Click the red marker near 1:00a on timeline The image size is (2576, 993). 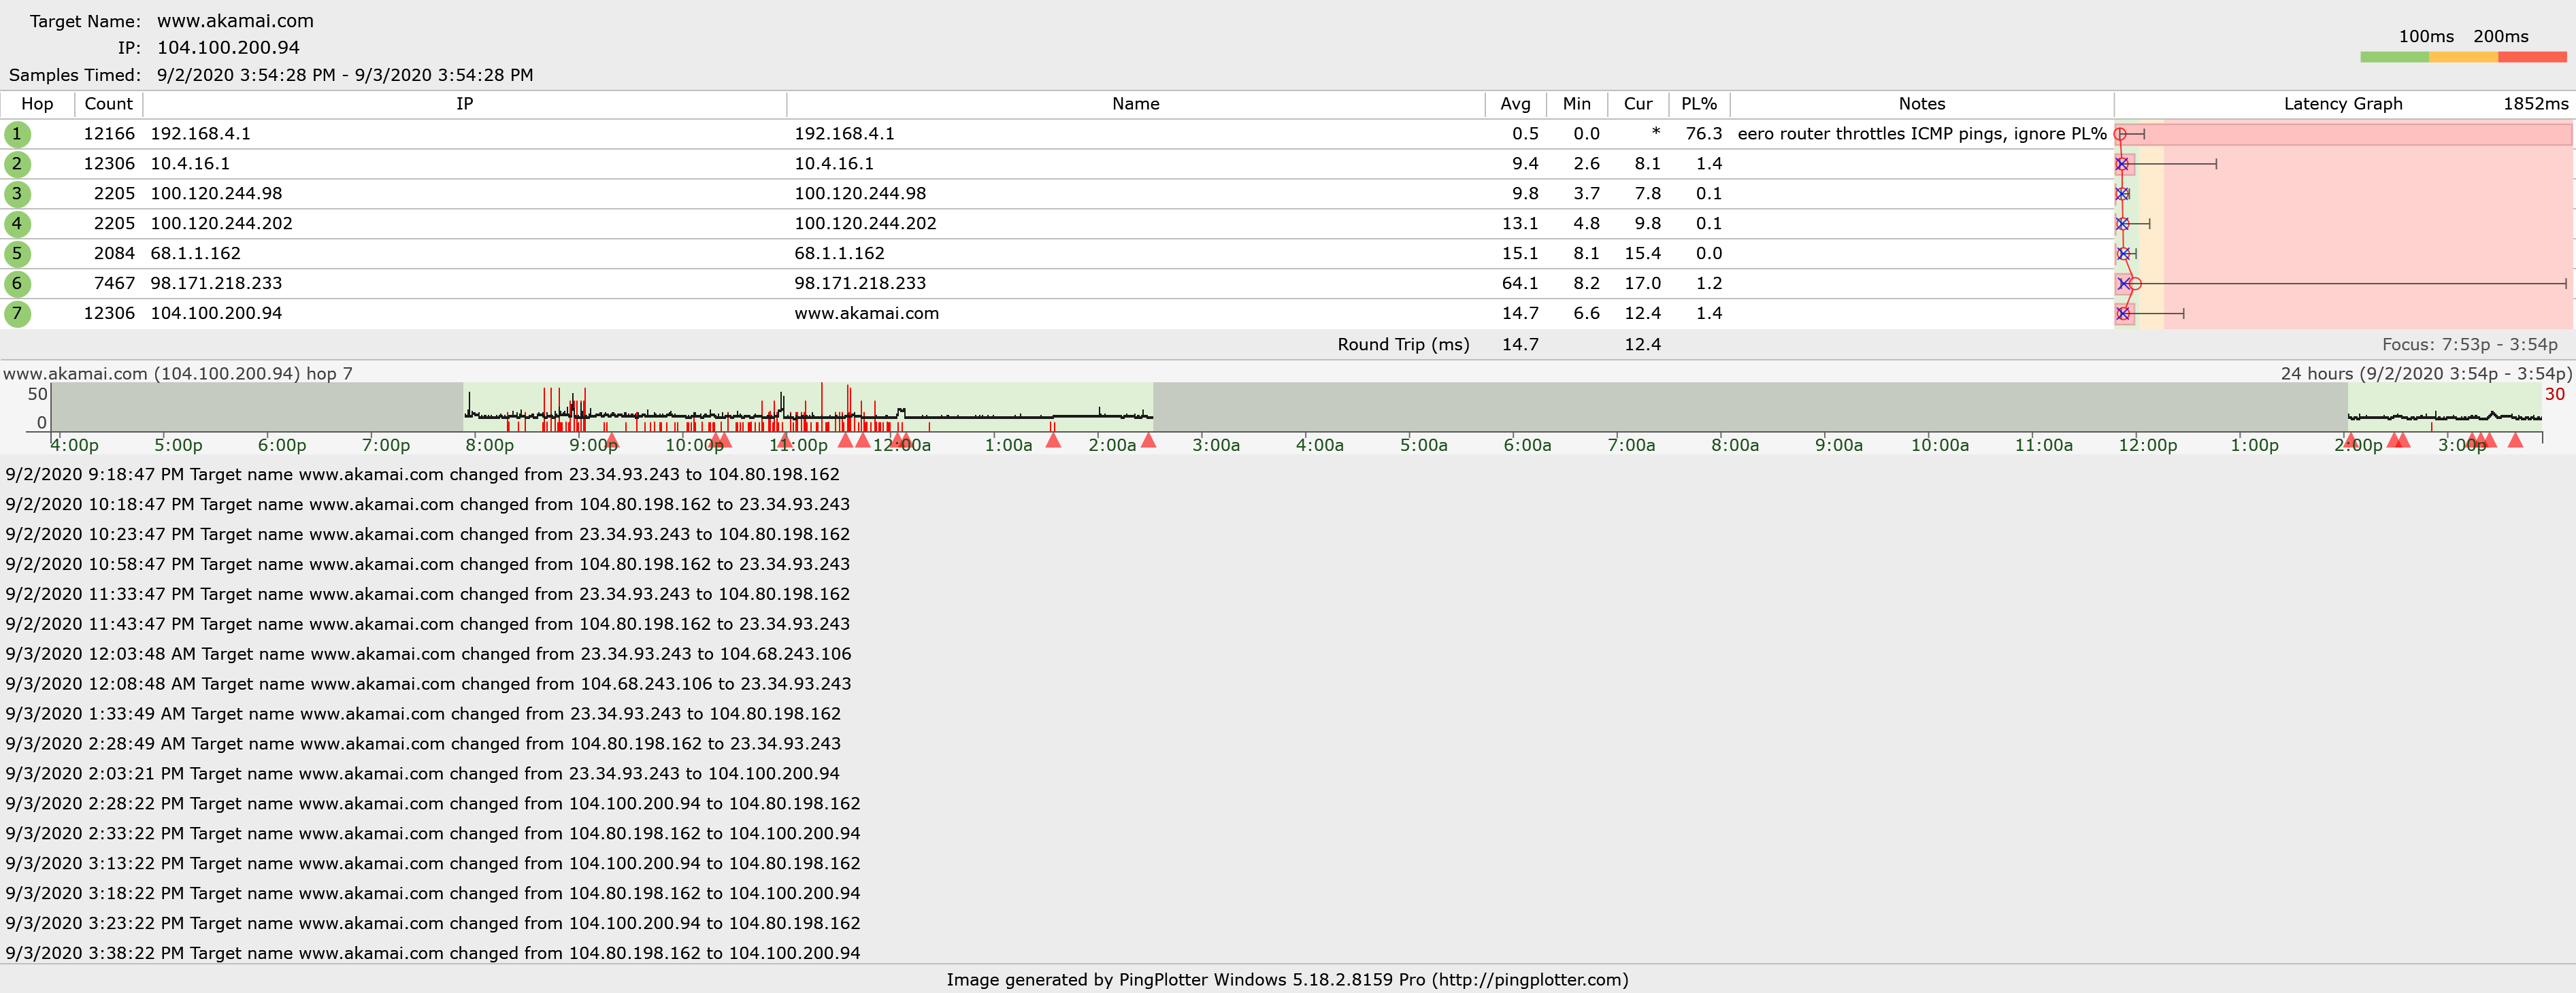[x=1053, y=440]
